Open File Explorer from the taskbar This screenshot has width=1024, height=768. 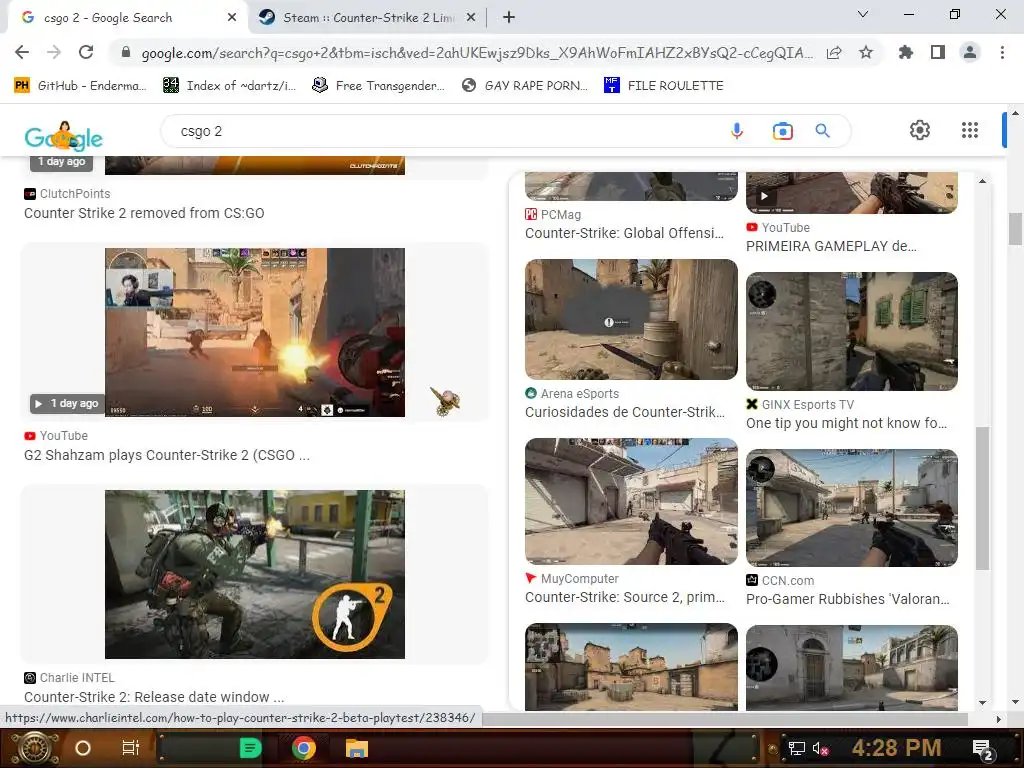(356, 748)
